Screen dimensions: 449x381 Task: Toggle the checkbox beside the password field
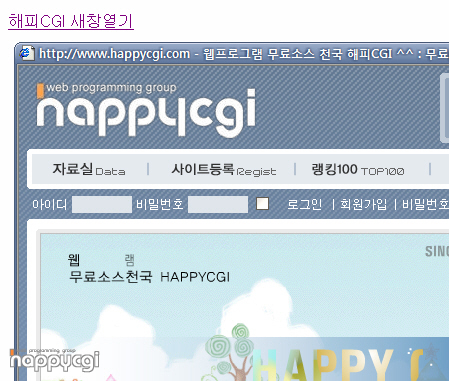(x=262, y=204)
